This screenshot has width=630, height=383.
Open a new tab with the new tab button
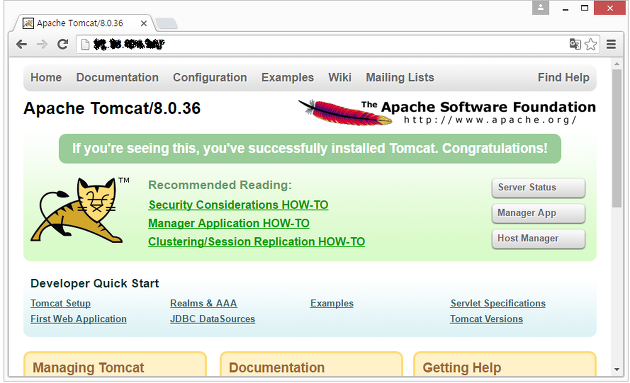click(x=166, y=23)
